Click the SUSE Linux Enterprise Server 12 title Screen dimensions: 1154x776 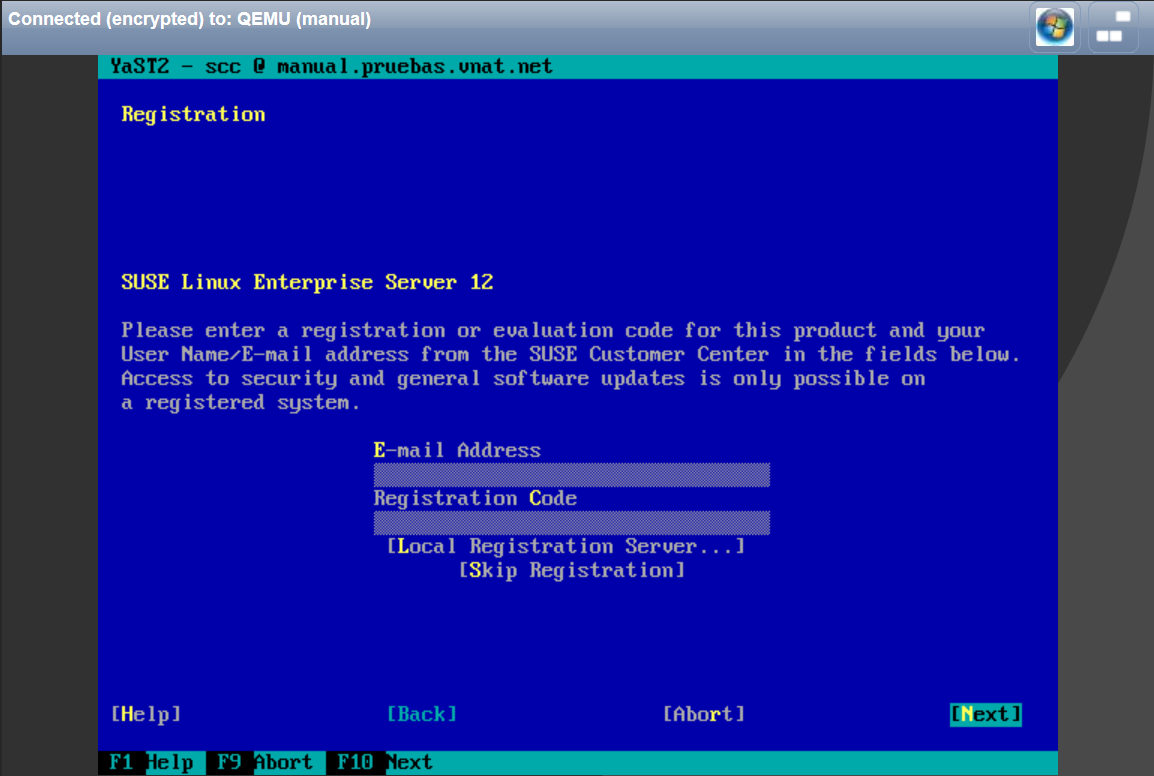click(307, 283)
